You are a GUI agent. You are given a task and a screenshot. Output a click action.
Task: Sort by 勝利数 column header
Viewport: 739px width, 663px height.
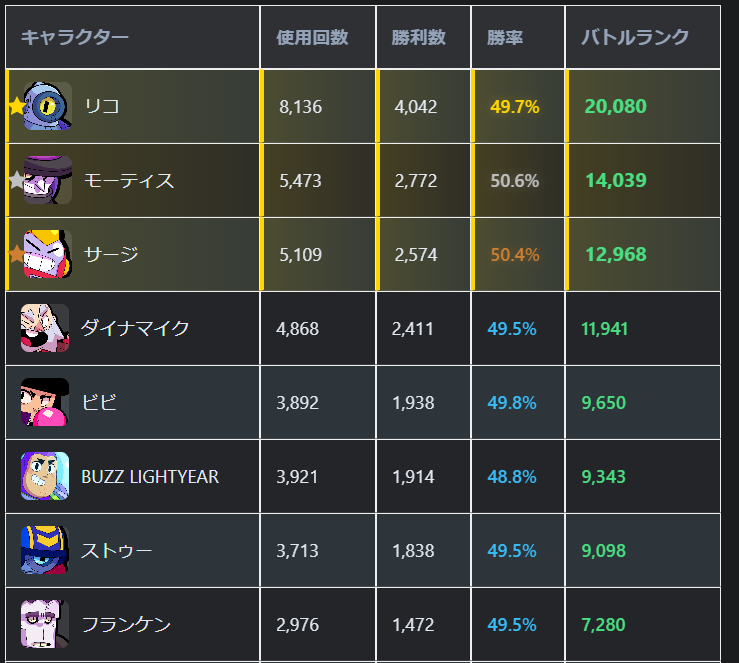pos(418,37)
